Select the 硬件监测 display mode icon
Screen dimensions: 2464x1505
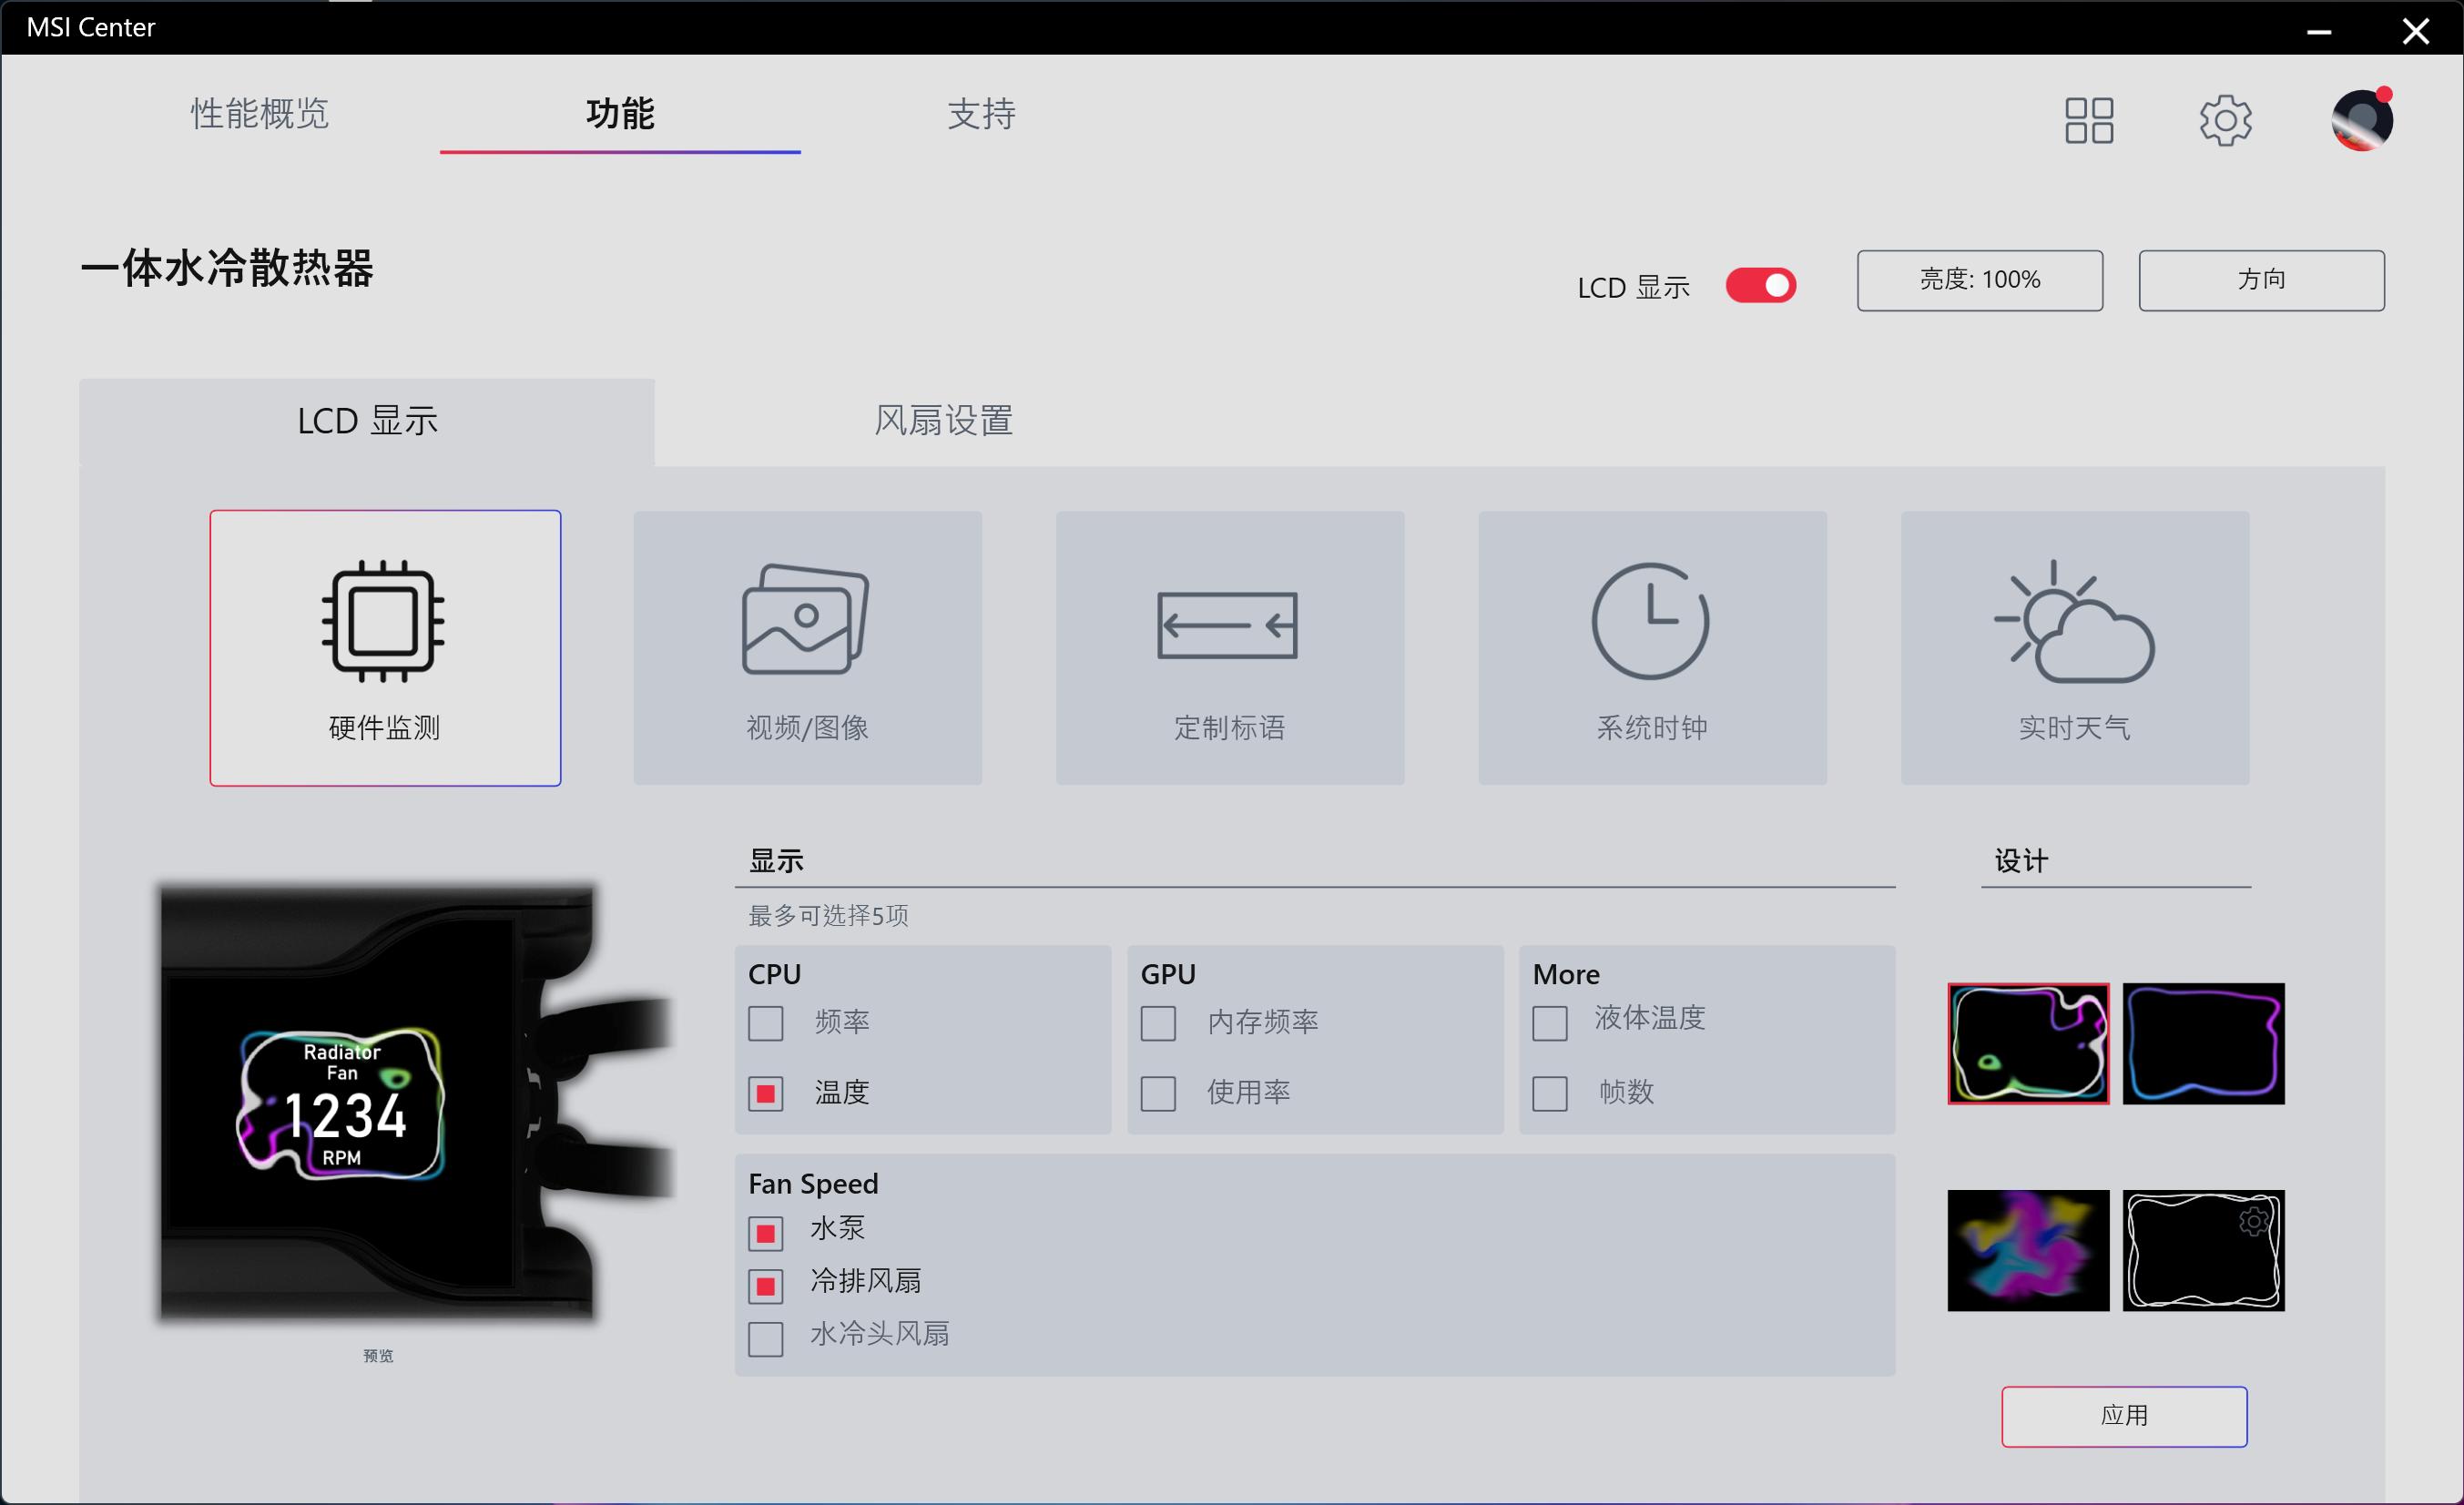(x=385, y=648)
